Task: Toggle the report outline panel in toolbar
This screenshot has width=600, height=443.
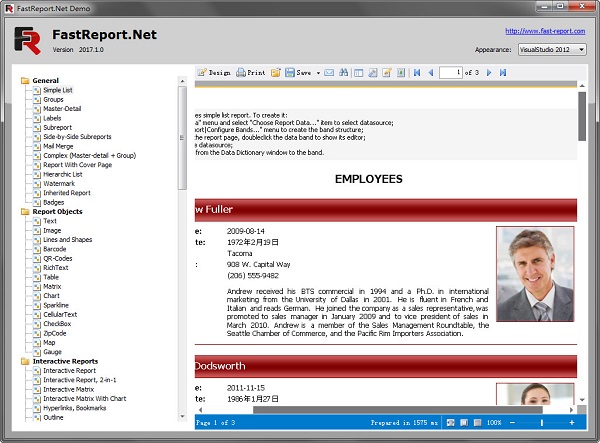Action: [x=358, y=73]
